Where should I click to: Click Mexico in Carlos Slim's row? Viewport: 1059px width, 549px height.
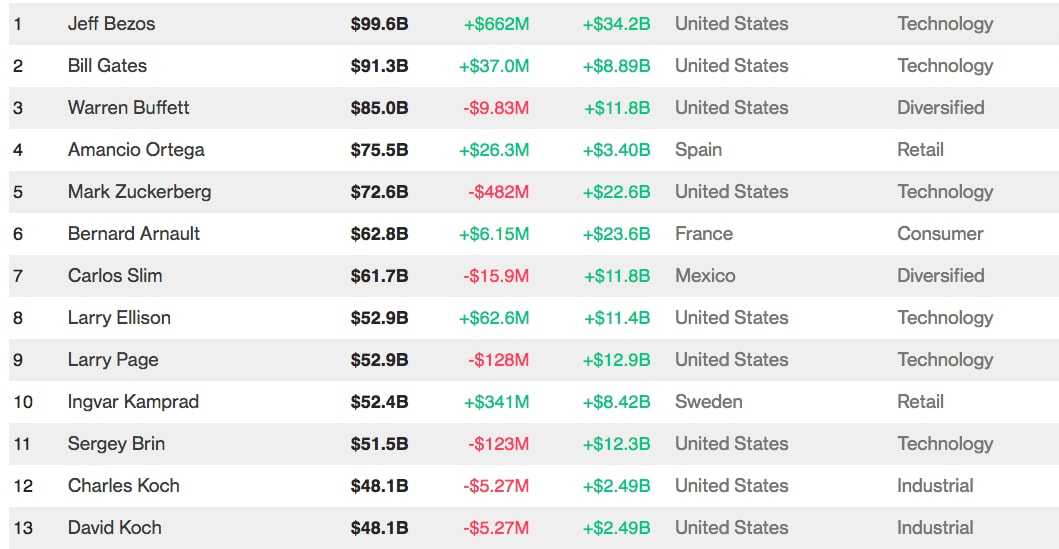pos(705,276)
